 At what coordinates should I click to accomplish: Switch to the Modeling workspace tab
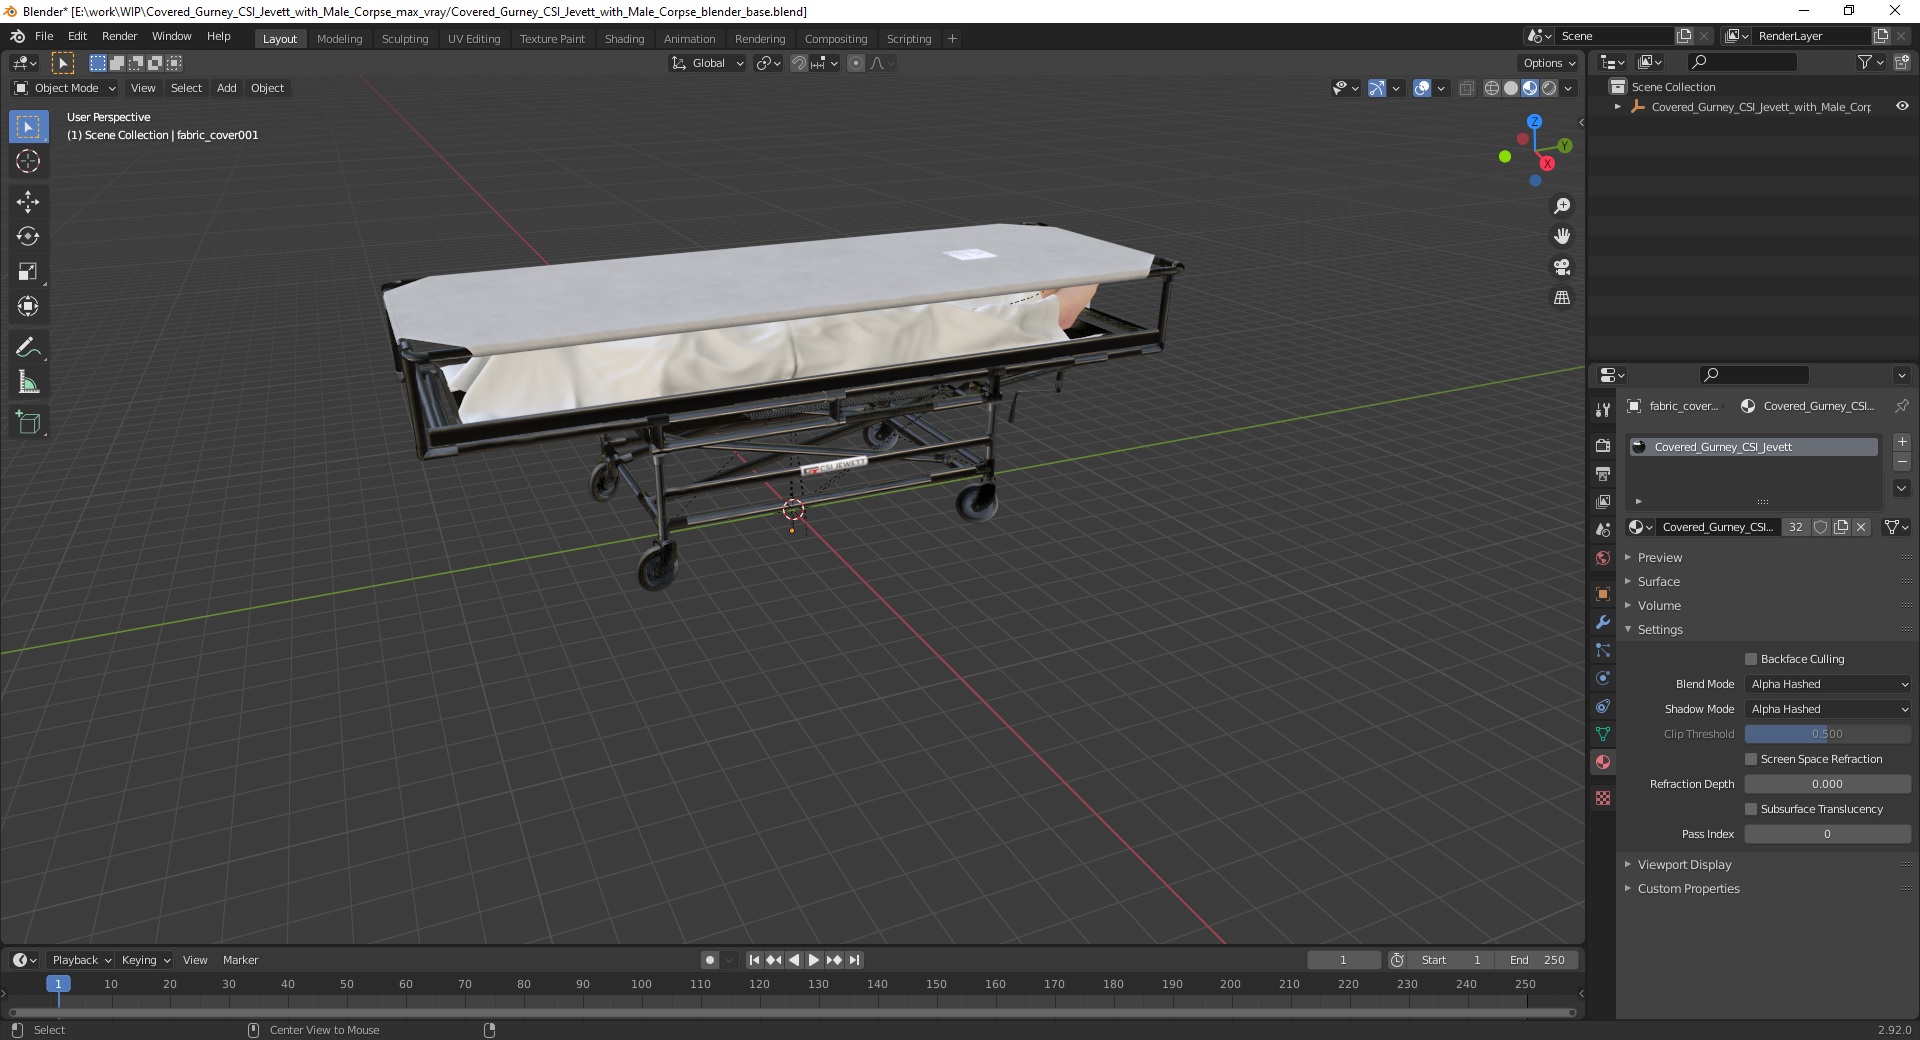[x=340, y=39]
